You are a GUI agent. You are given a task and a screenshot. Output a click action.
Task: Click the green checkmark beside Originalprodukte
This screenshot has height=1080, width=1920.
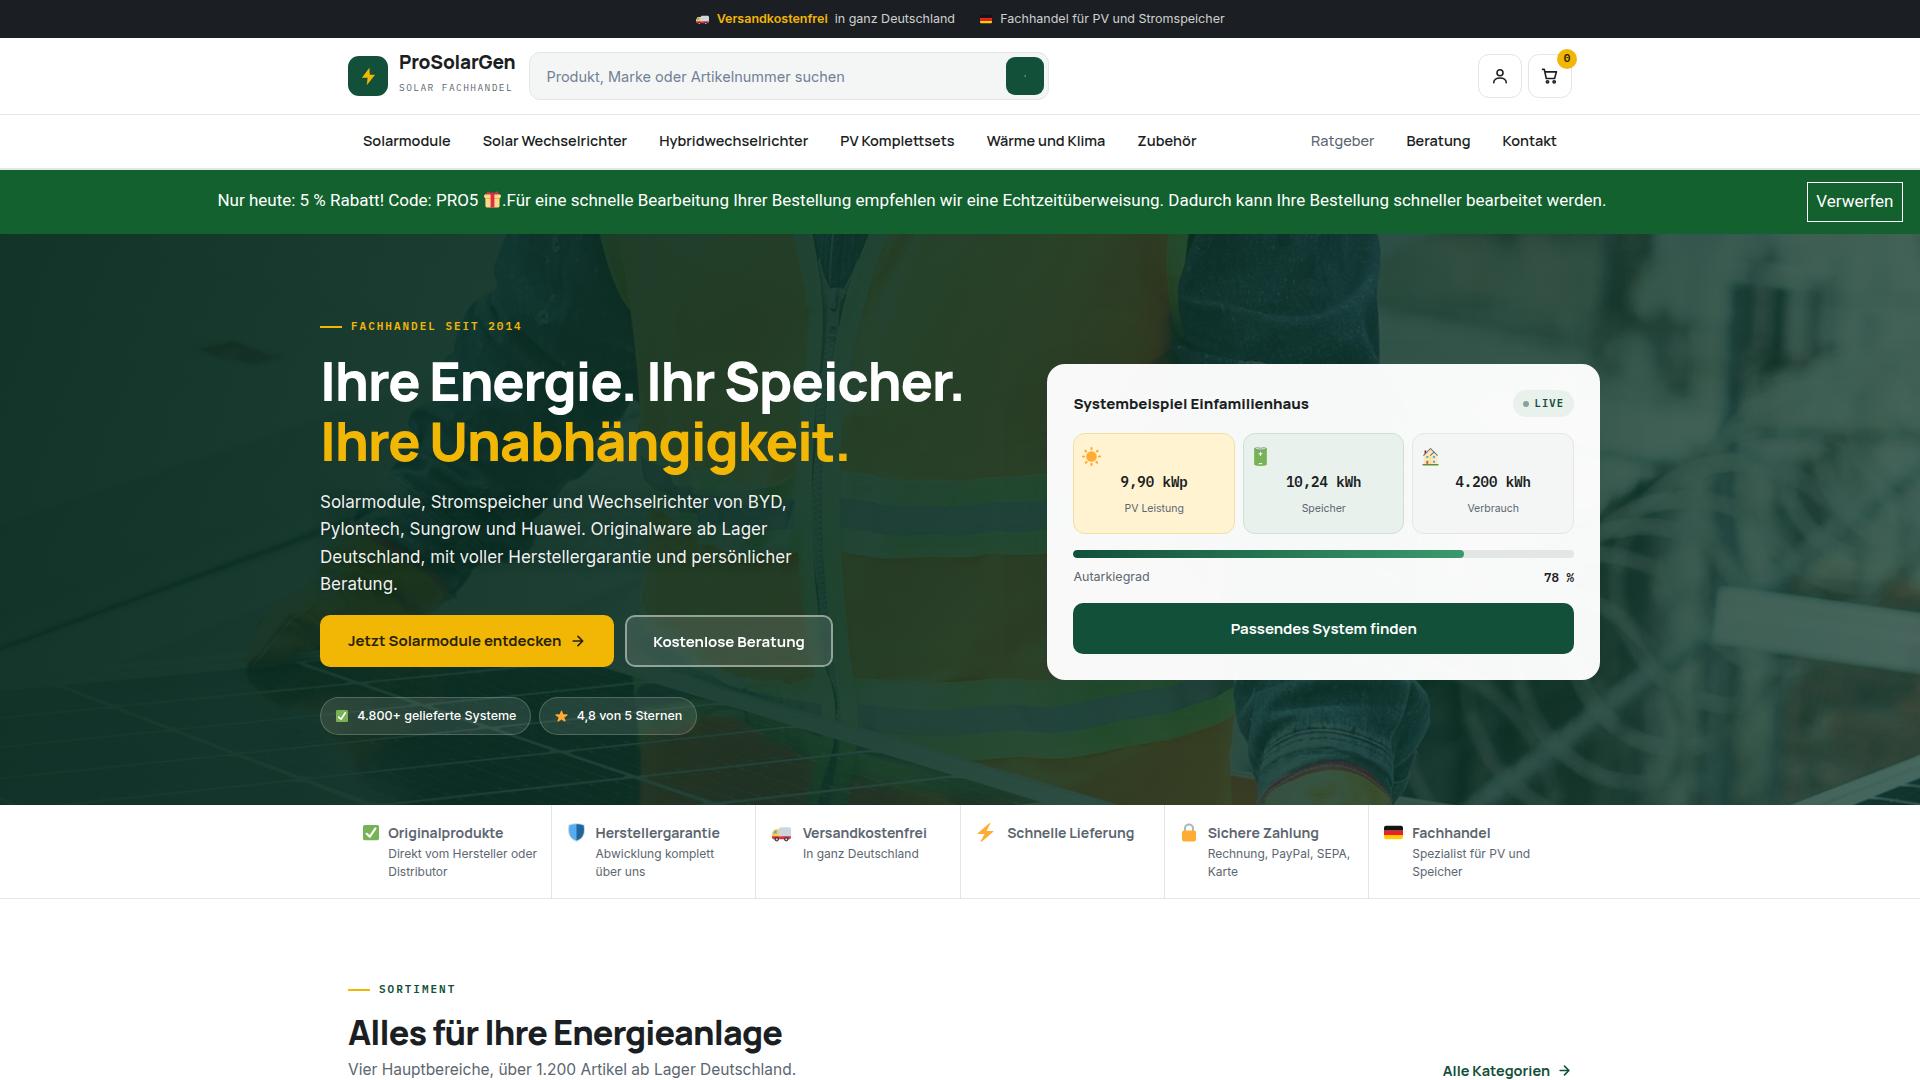[370, 833]
